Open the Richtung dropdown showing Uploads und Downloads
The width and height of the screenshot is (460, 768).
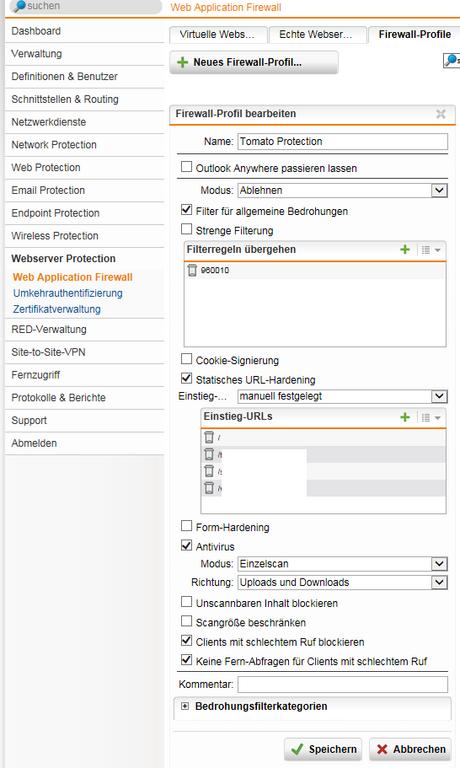pyautogui.click(x=342, y=582)
